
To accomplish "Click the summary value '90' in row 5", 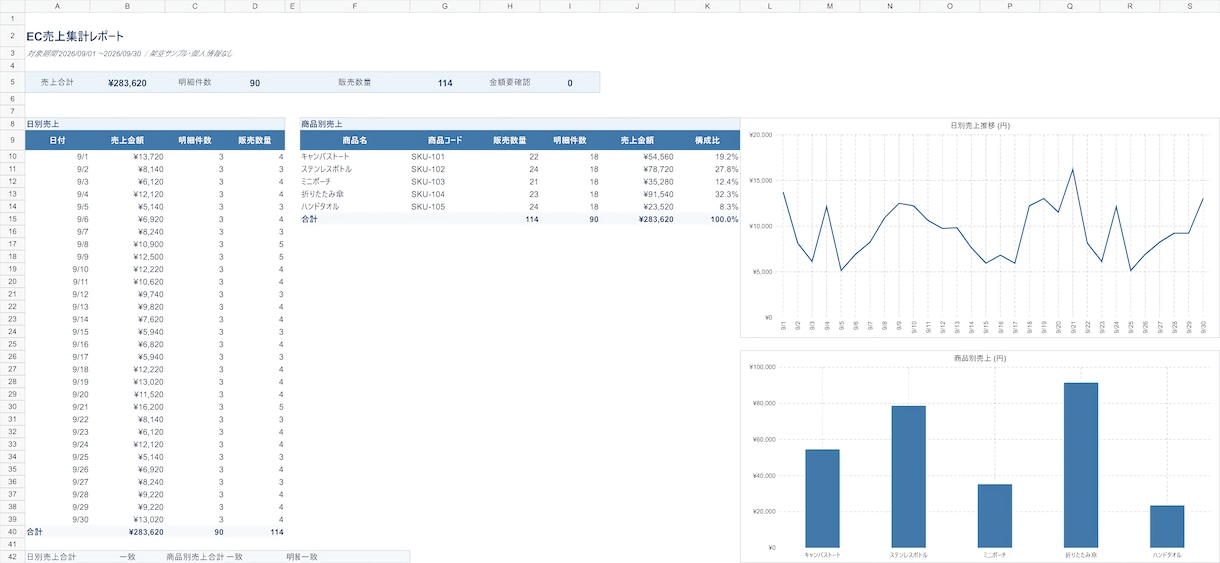I will [x=255, y=83].
